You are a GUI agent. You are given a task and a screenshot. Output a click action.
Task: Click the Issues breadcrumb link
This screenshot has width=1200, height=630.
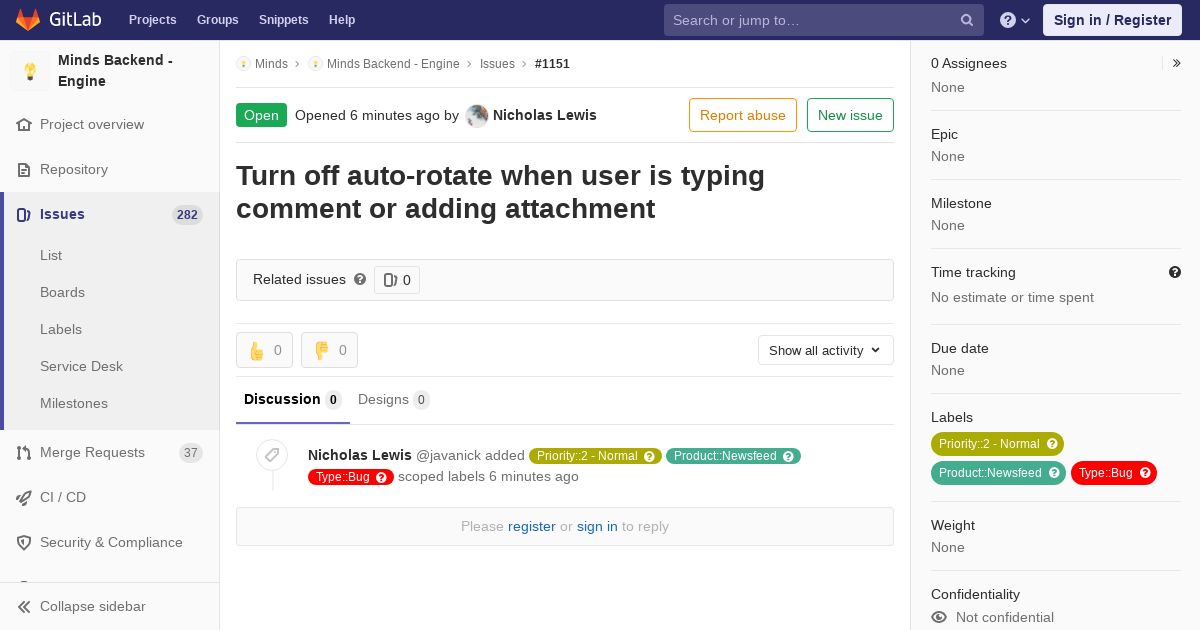click(497, 64)
